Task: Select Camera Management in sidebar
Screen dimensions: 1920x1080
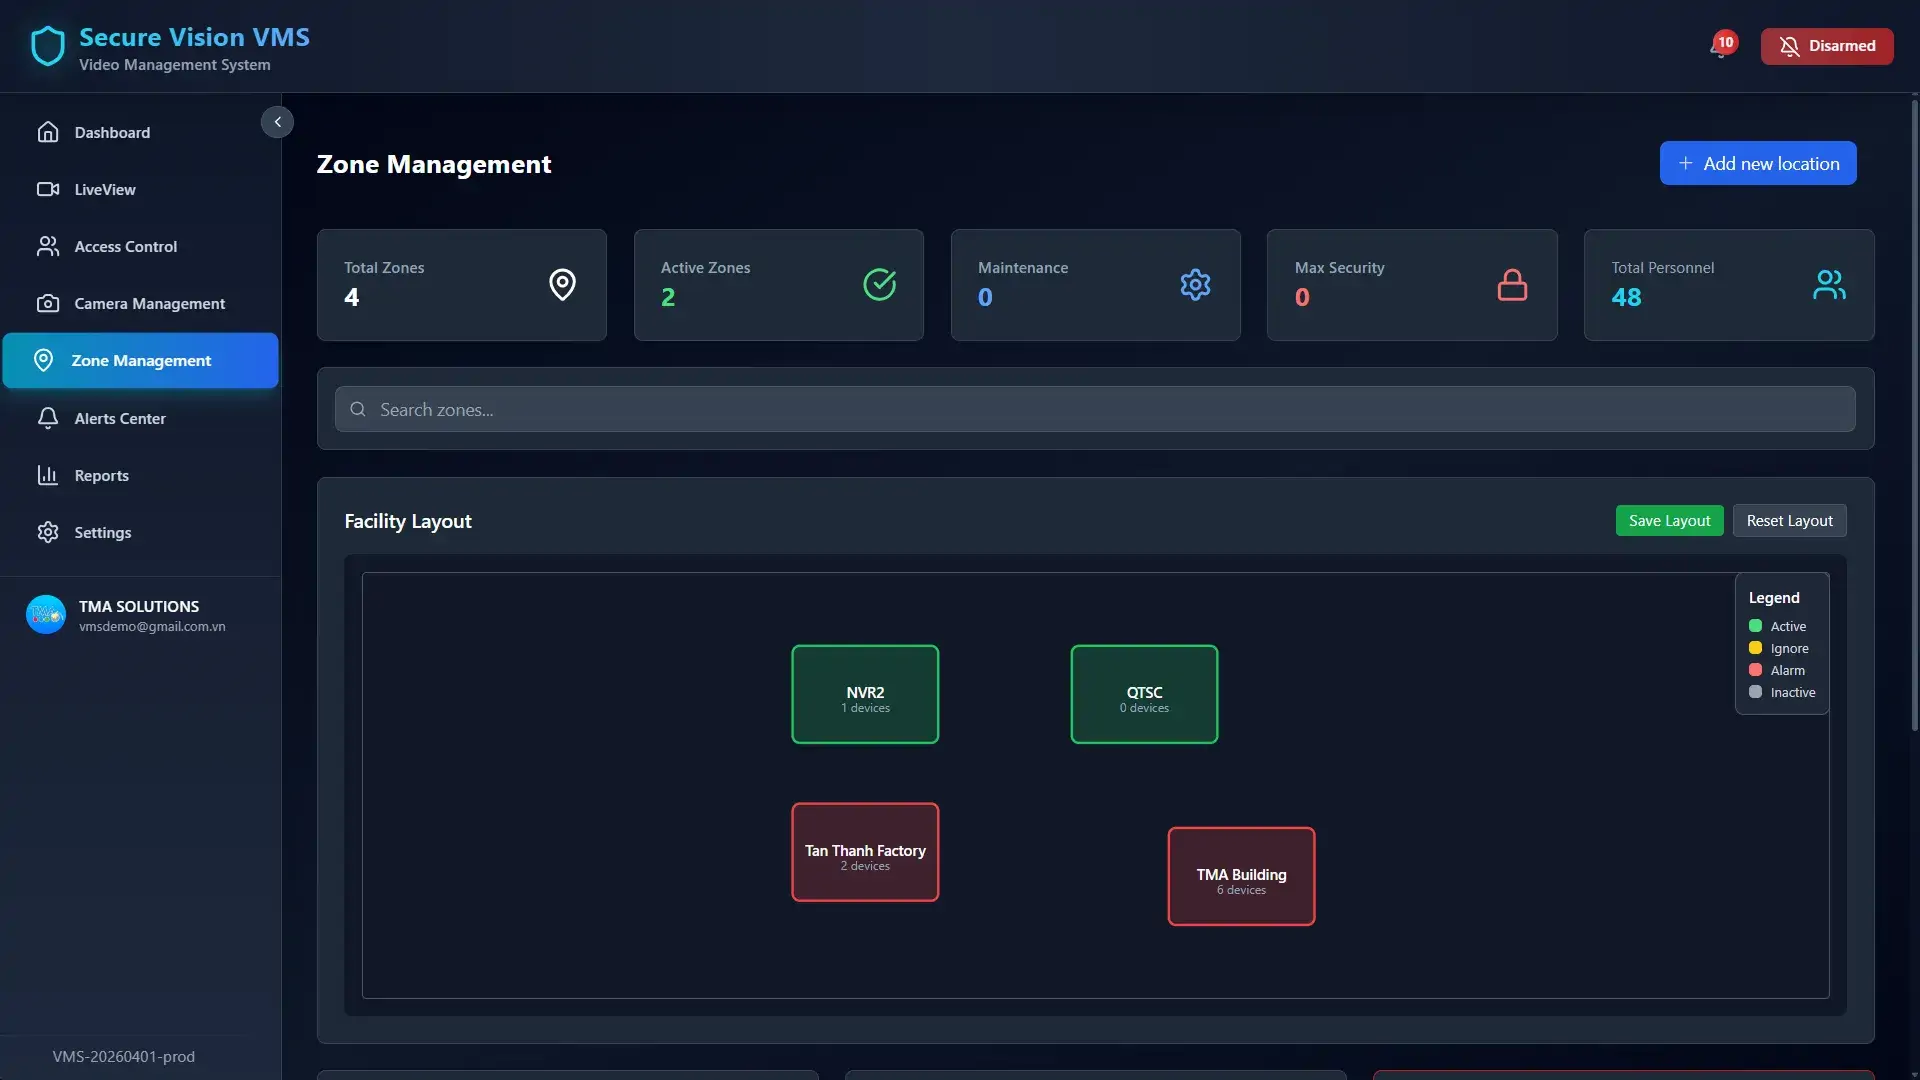Action: tap(140, 303)
